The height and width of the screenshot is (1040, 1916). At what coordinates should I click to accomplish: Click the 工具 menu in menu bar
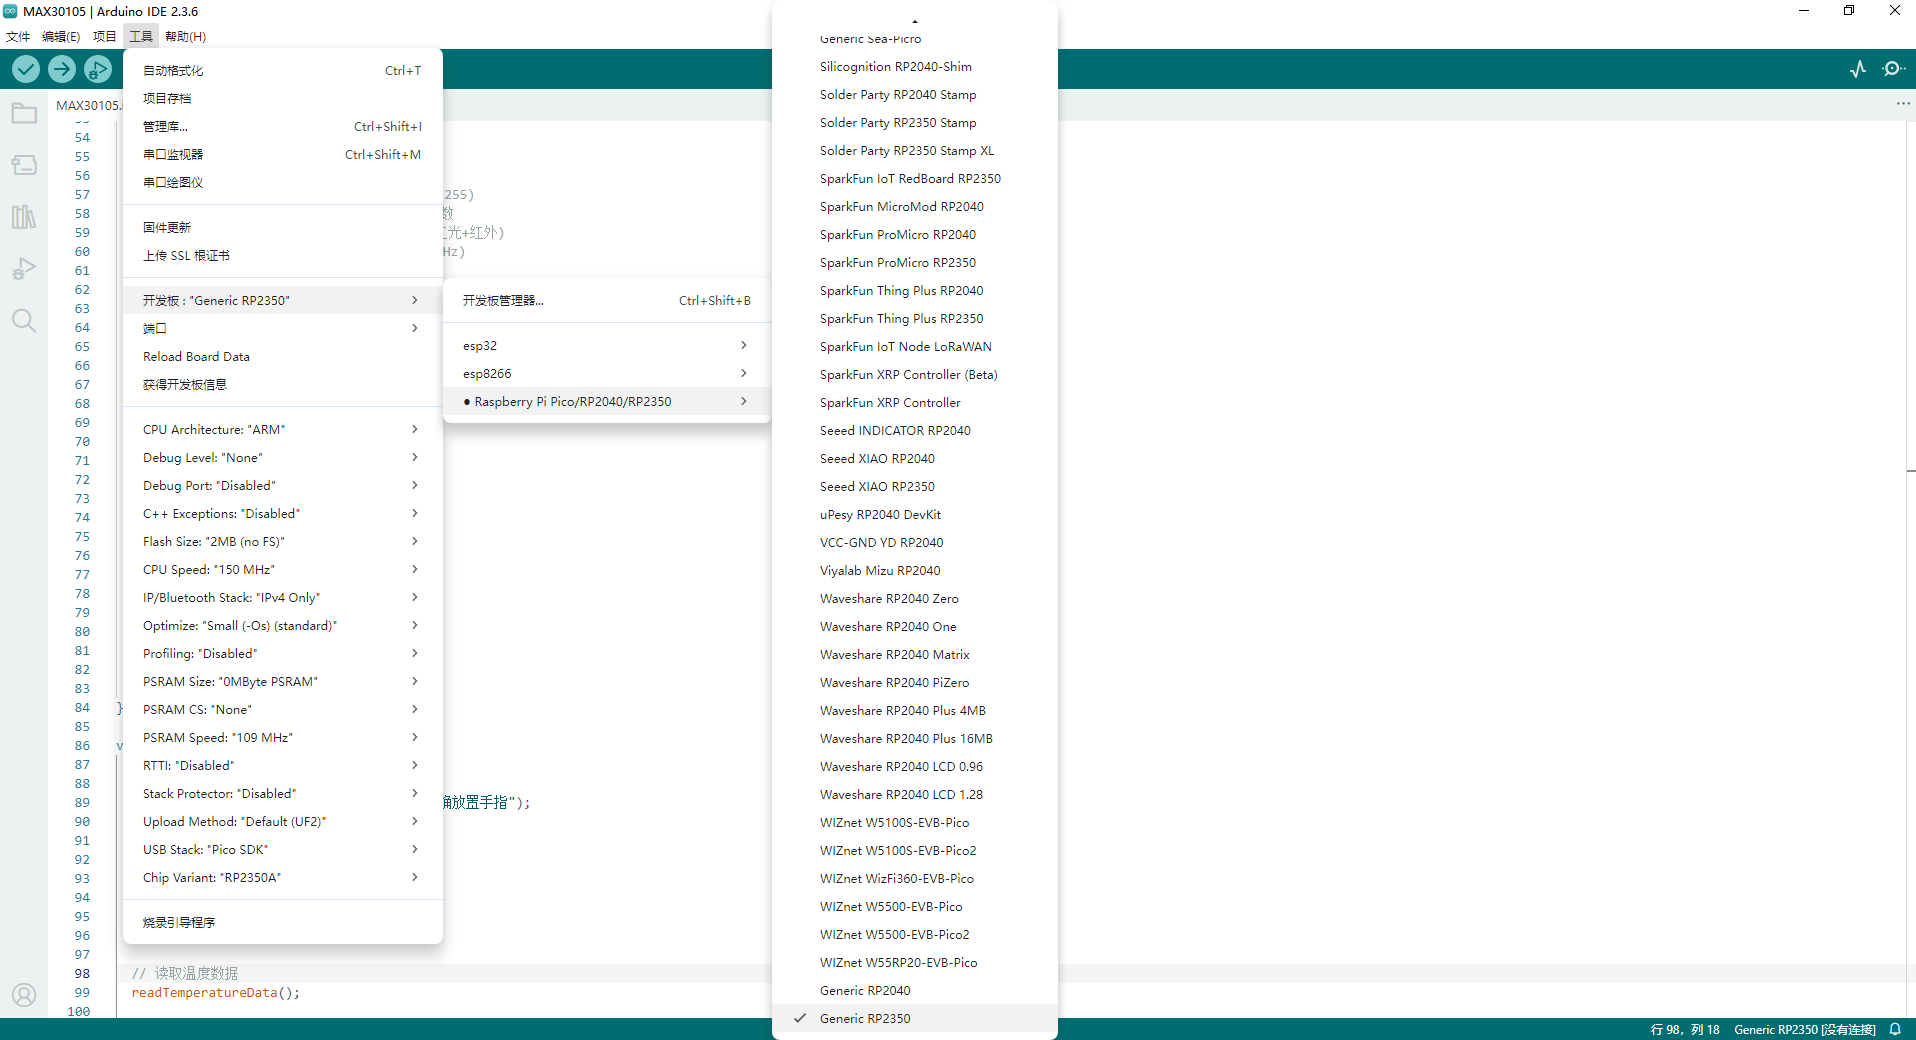coord(141,36)
